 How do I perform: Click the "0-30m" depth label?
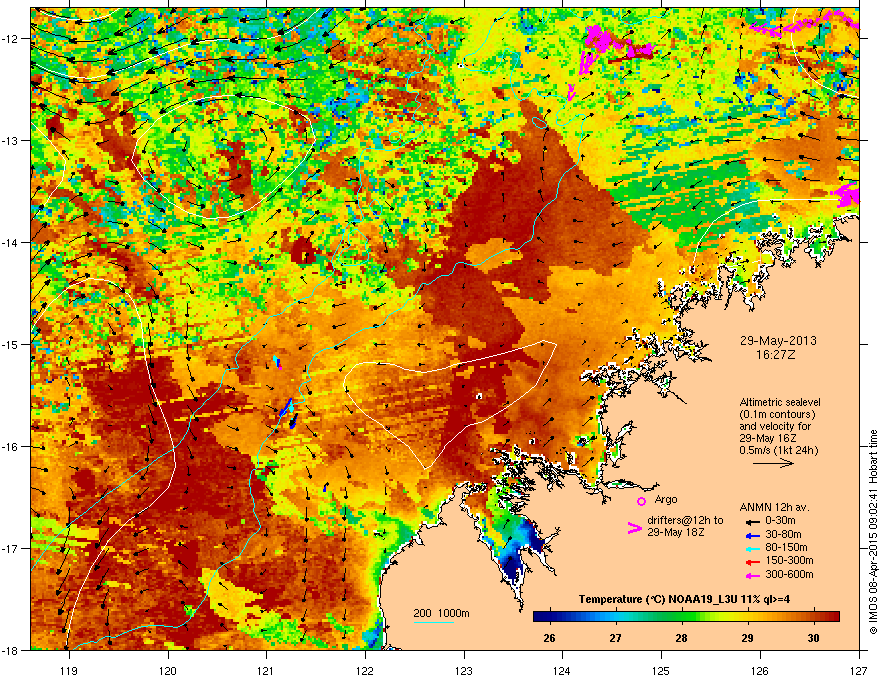(780, 521)
